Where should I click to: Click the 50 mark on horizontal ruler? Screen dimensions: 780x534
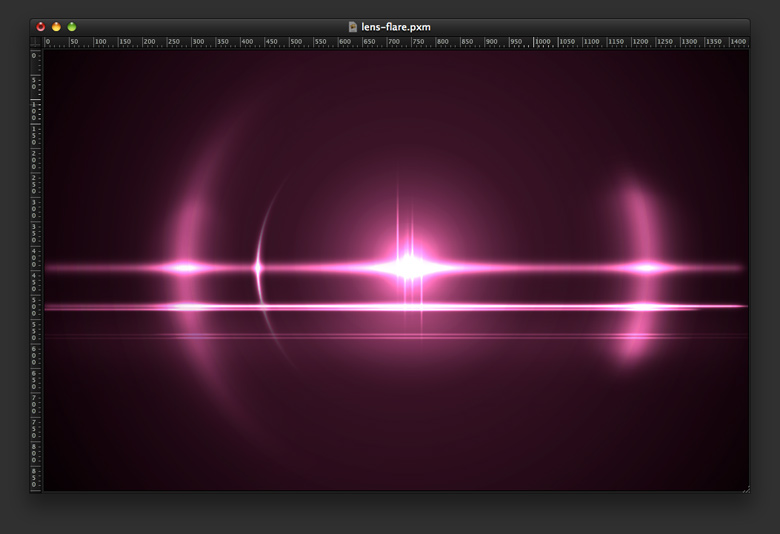(74, 42)
